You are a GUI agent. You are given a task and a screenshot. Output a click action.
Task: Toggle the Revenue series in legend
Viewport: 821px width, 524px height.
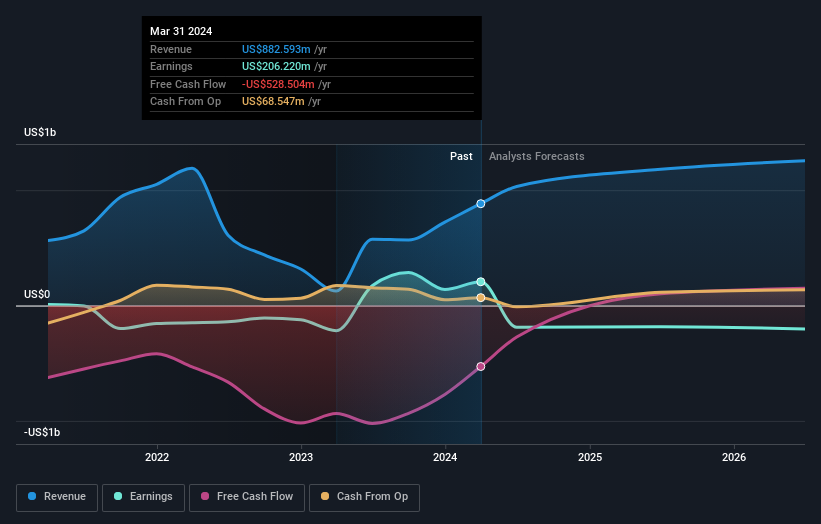click(x=57, y=497)
